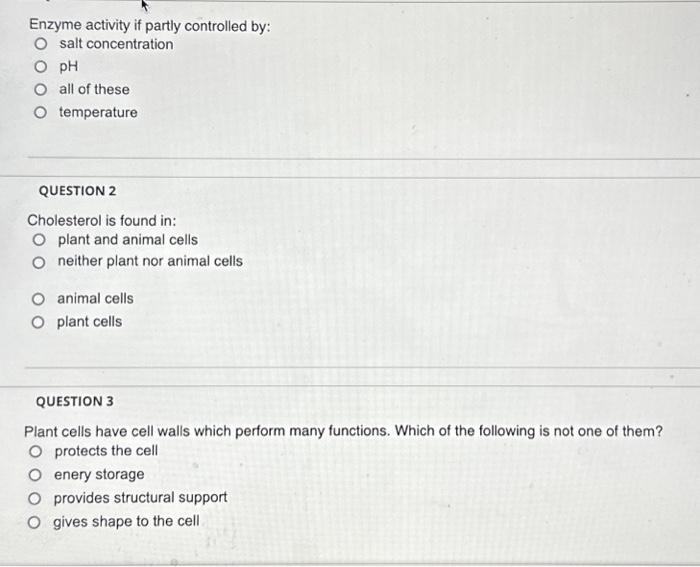Click the QUESTION 2 heading
700x567 pixels.
[x=77, y=191]
